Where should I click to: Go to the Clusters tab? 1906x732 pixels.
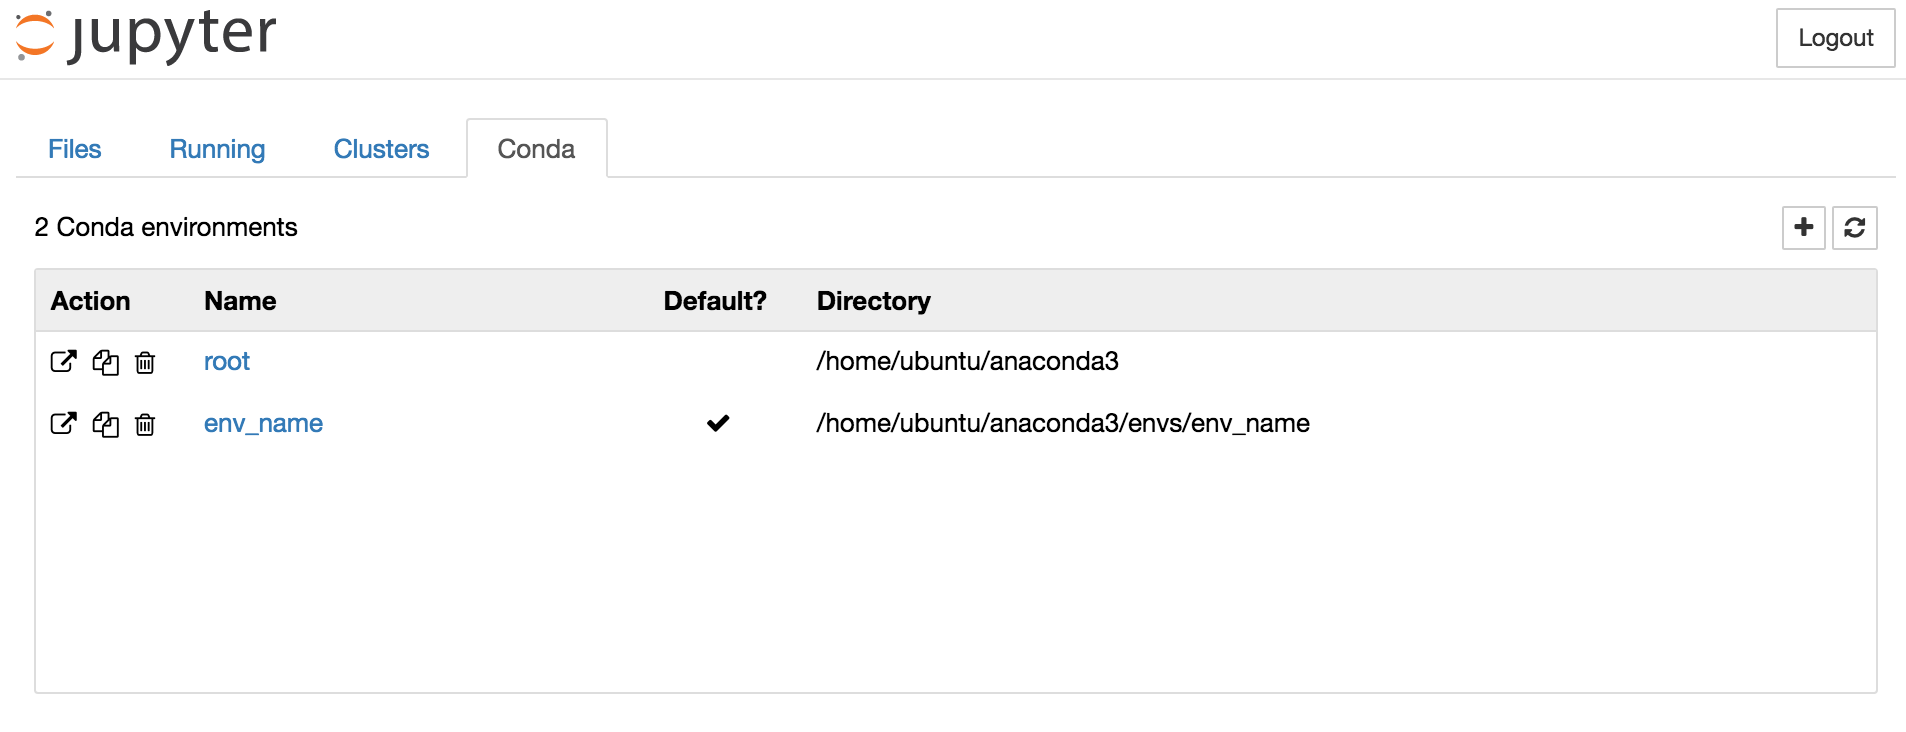pos(381,149)
